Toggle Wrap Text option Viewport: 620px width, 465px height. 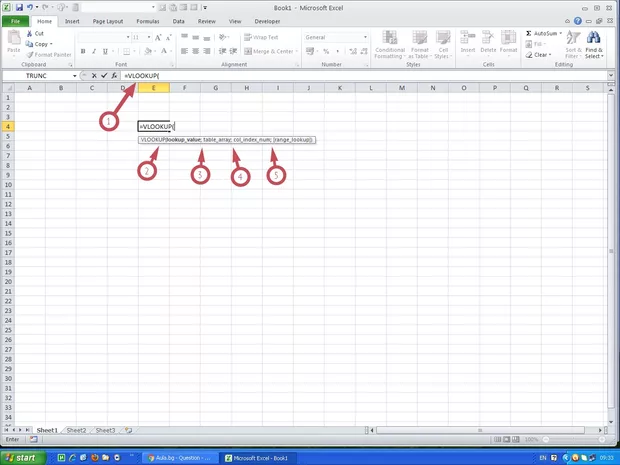[x=260, y=37]
